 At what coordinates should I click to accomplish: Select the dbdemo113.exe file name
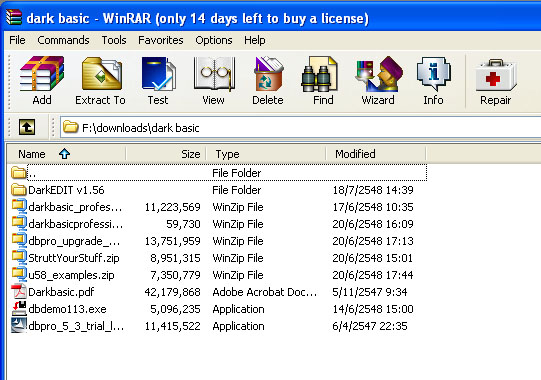point(67,309)
